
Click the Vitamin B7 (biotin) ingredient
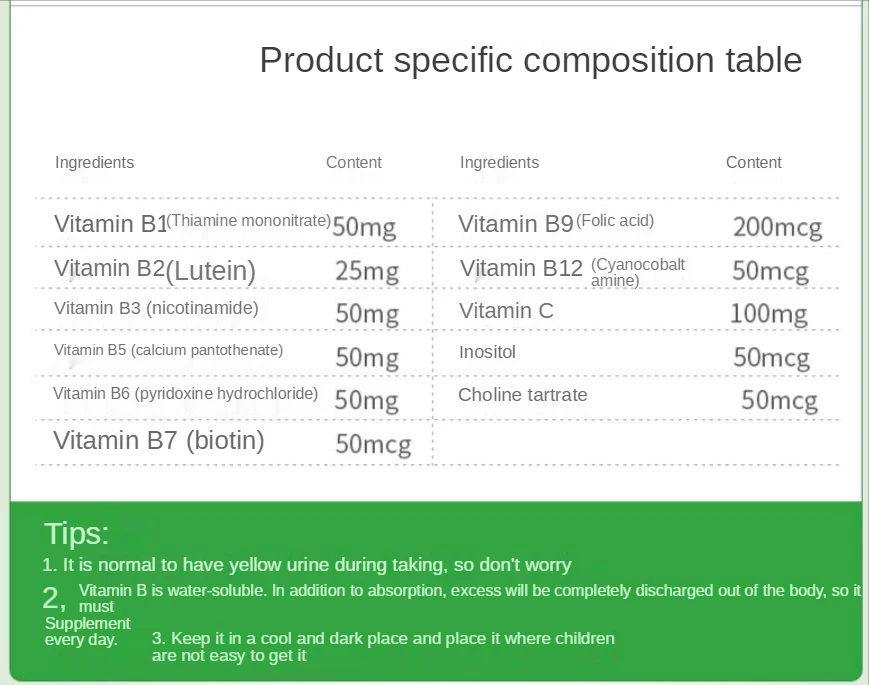click(x=159, y=440)
